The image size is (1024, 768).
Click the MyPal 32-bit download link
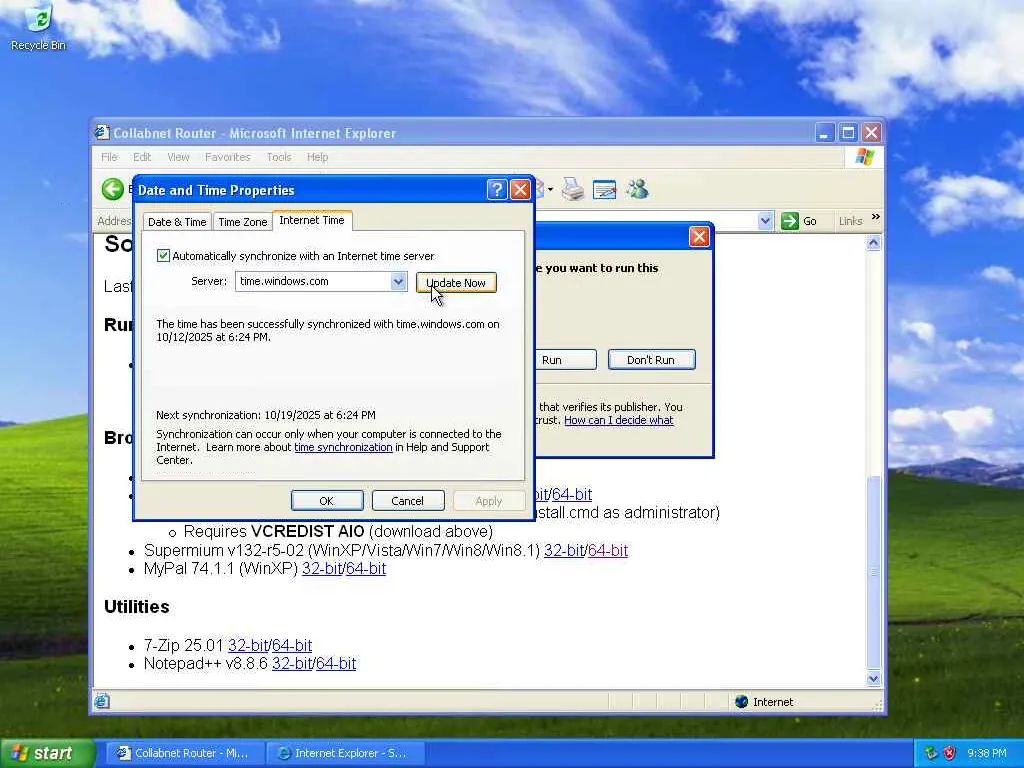[x=322, y=569]
